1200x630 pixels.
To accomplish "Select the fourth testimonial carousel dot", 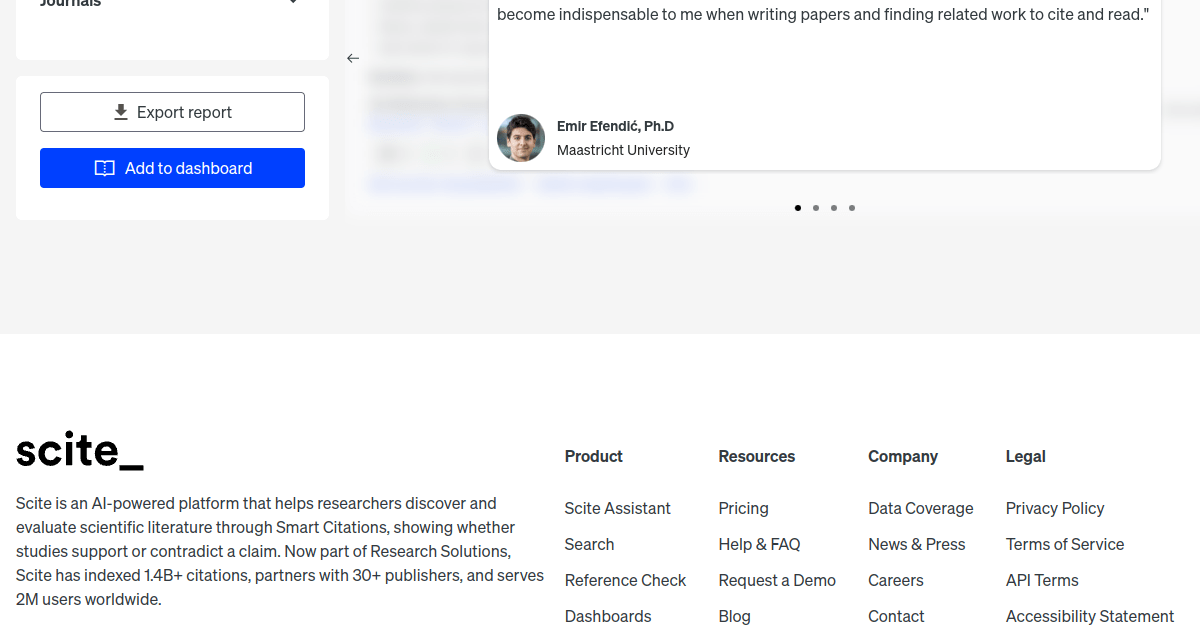I will point(852,208).
